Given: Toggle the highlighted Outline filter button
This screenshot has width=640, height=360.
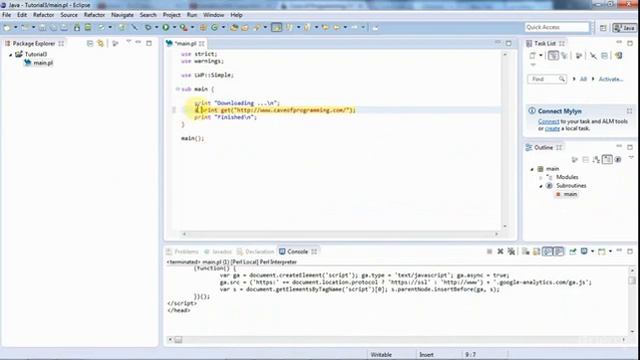Looking at the screenshot, I should [x=607, y=160].
